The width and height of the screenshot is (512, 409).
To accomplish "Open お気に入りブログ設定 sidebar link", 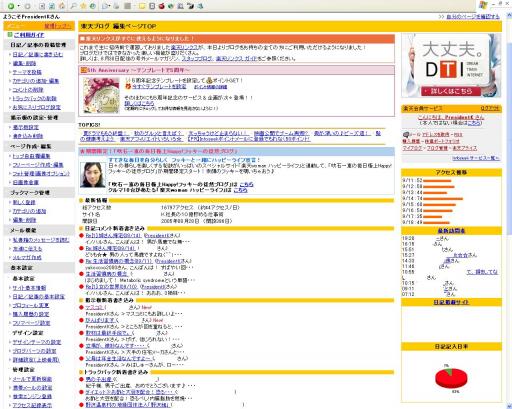I will (x=37, y=107).
